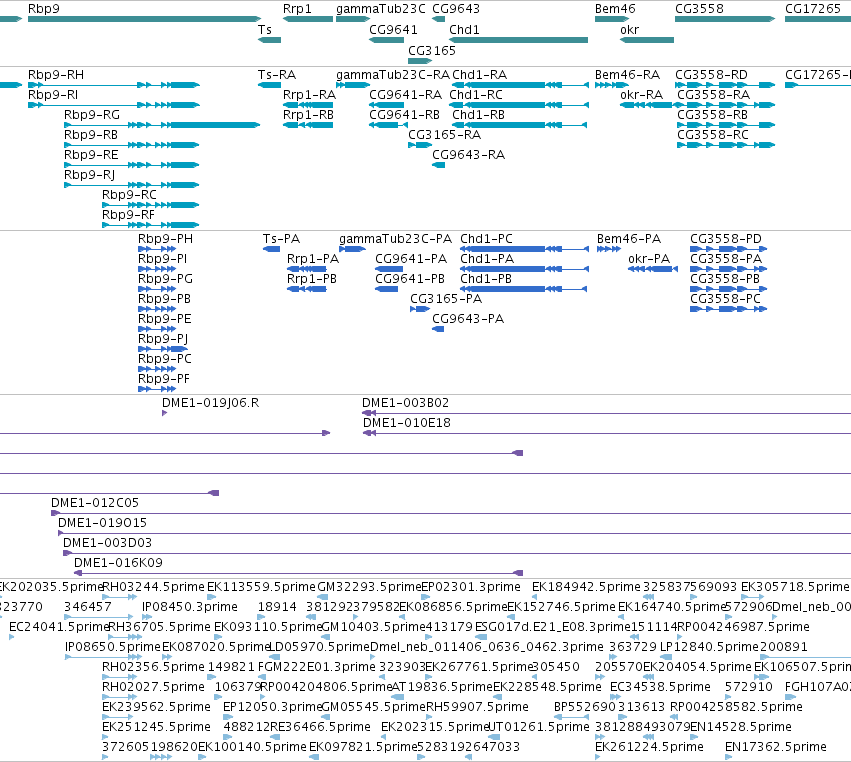Screen dimensions: 851x762
Task: Select the CG9643 gene label
Action: tap(456, 9)
